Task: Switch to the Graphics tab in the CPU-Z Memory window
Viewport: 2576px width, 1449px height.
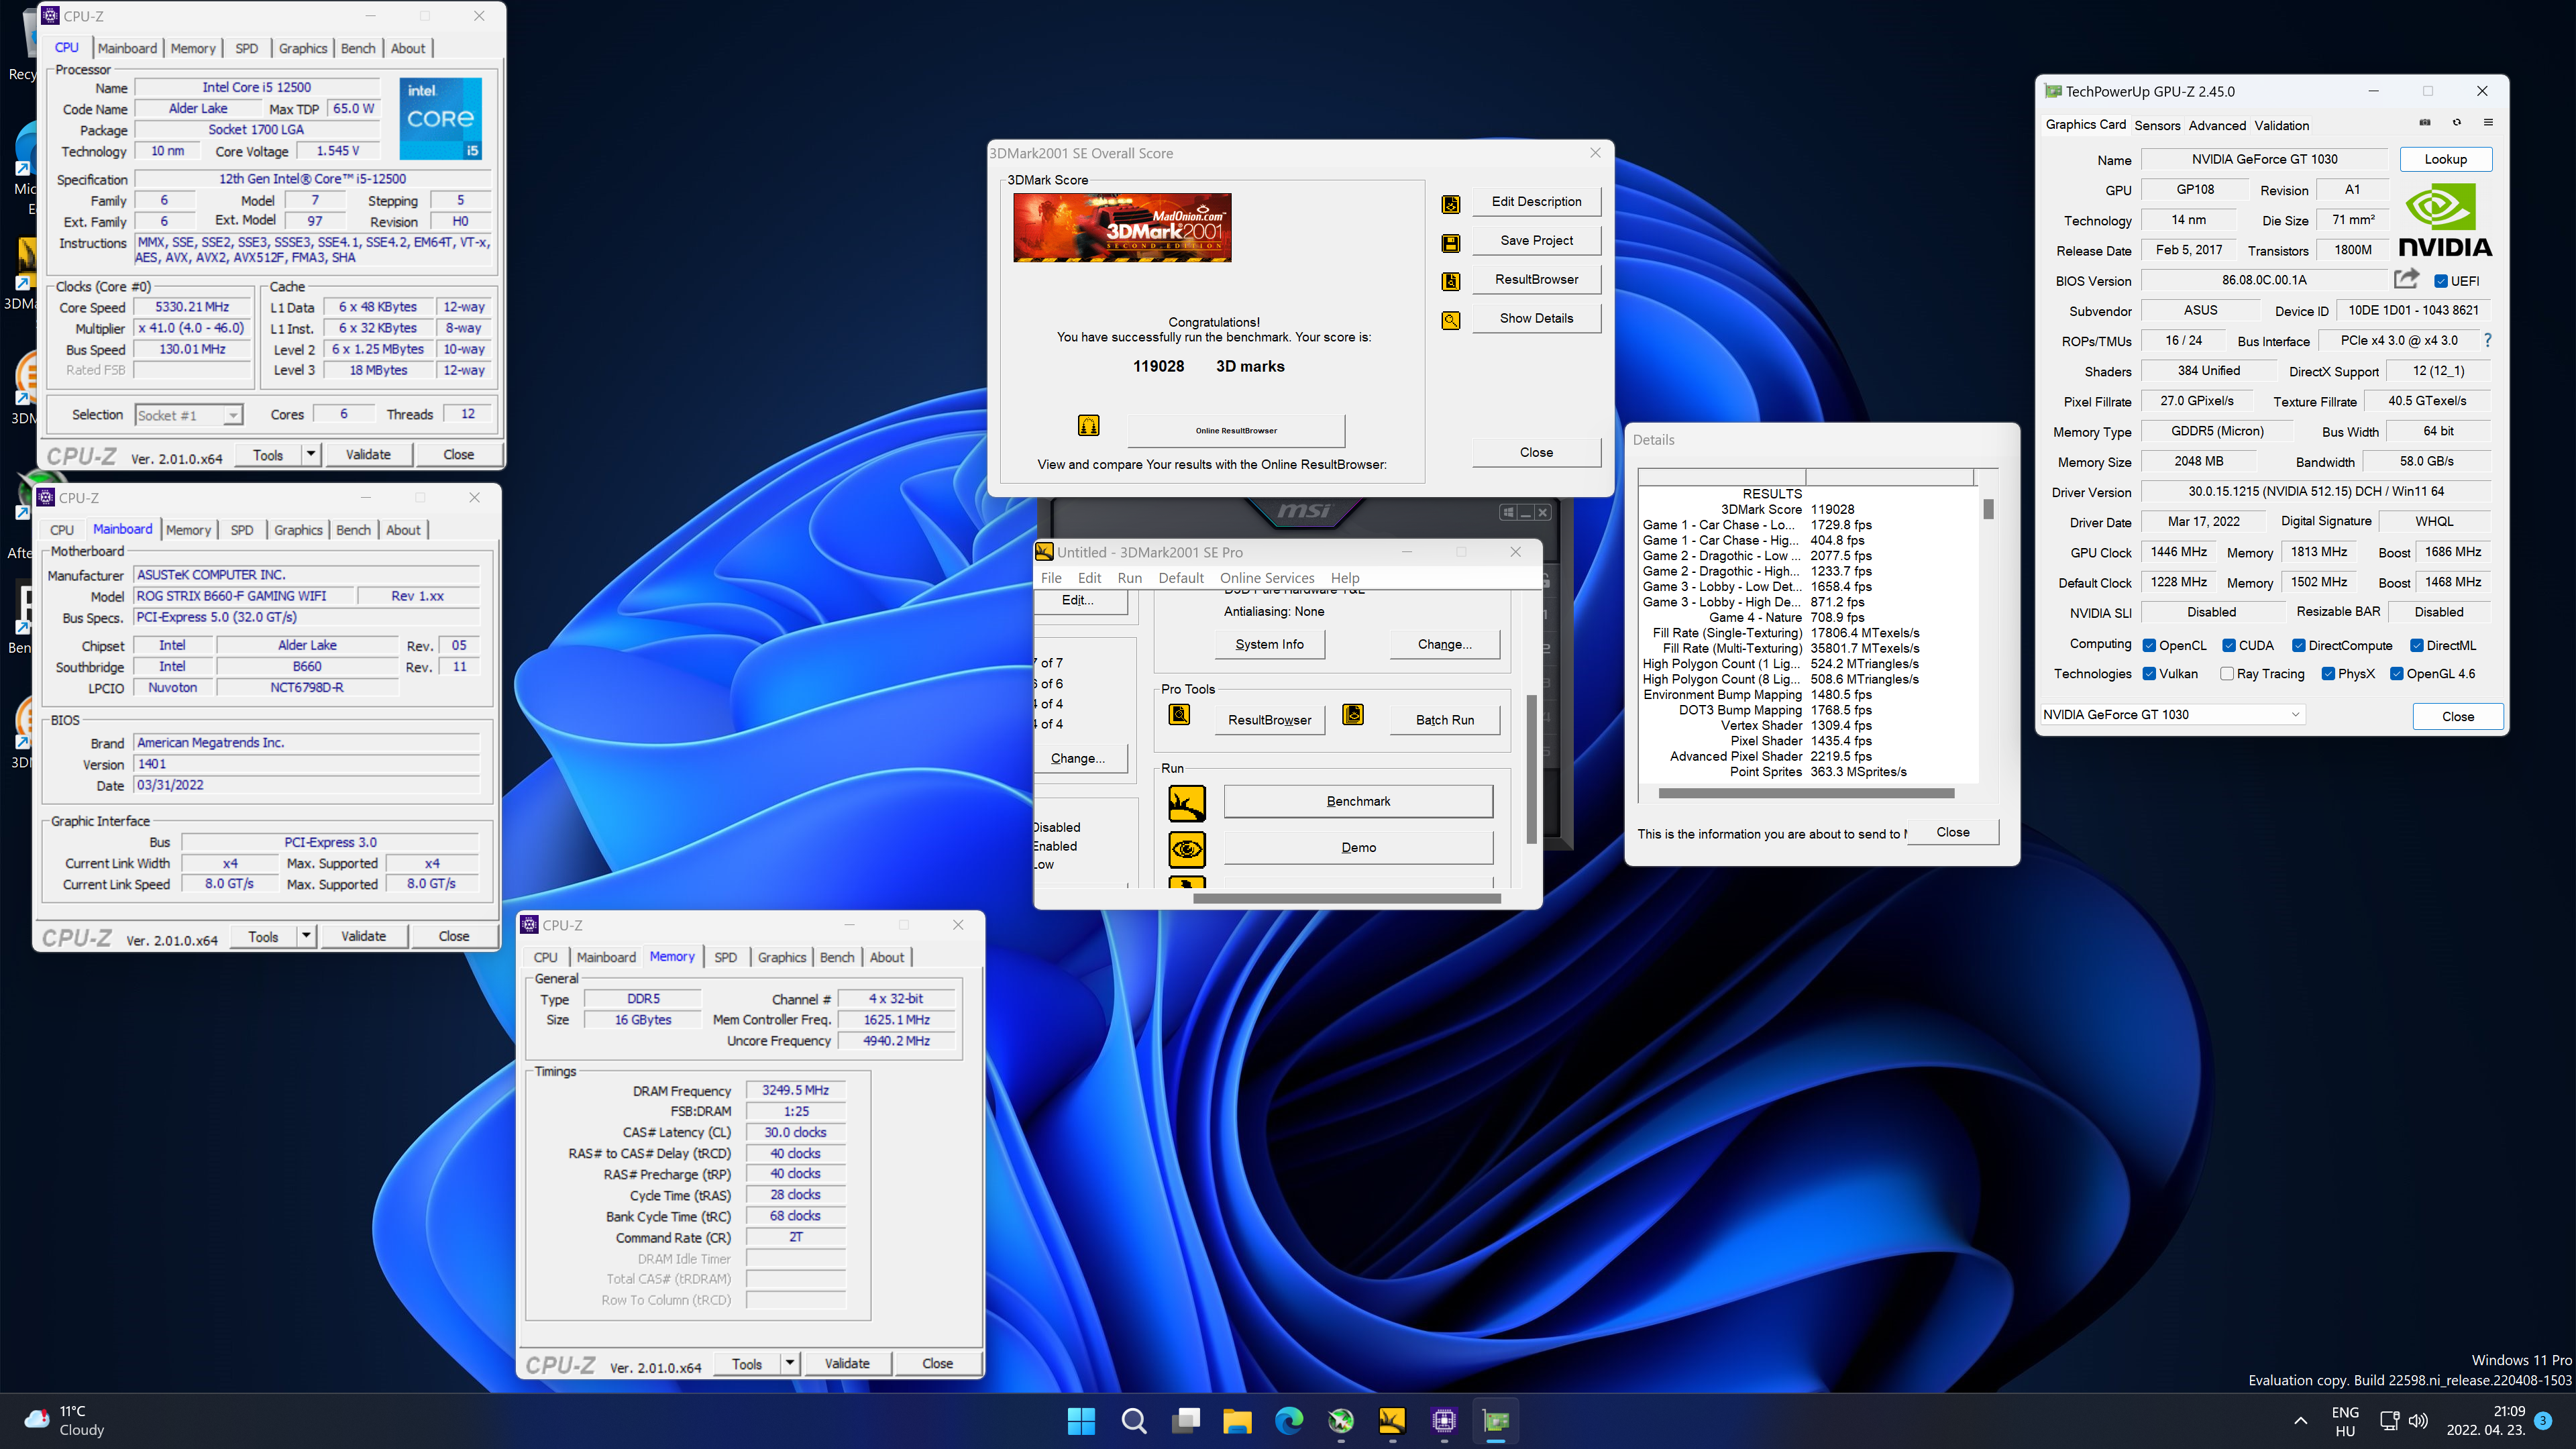Action: (x=781, y=957)
